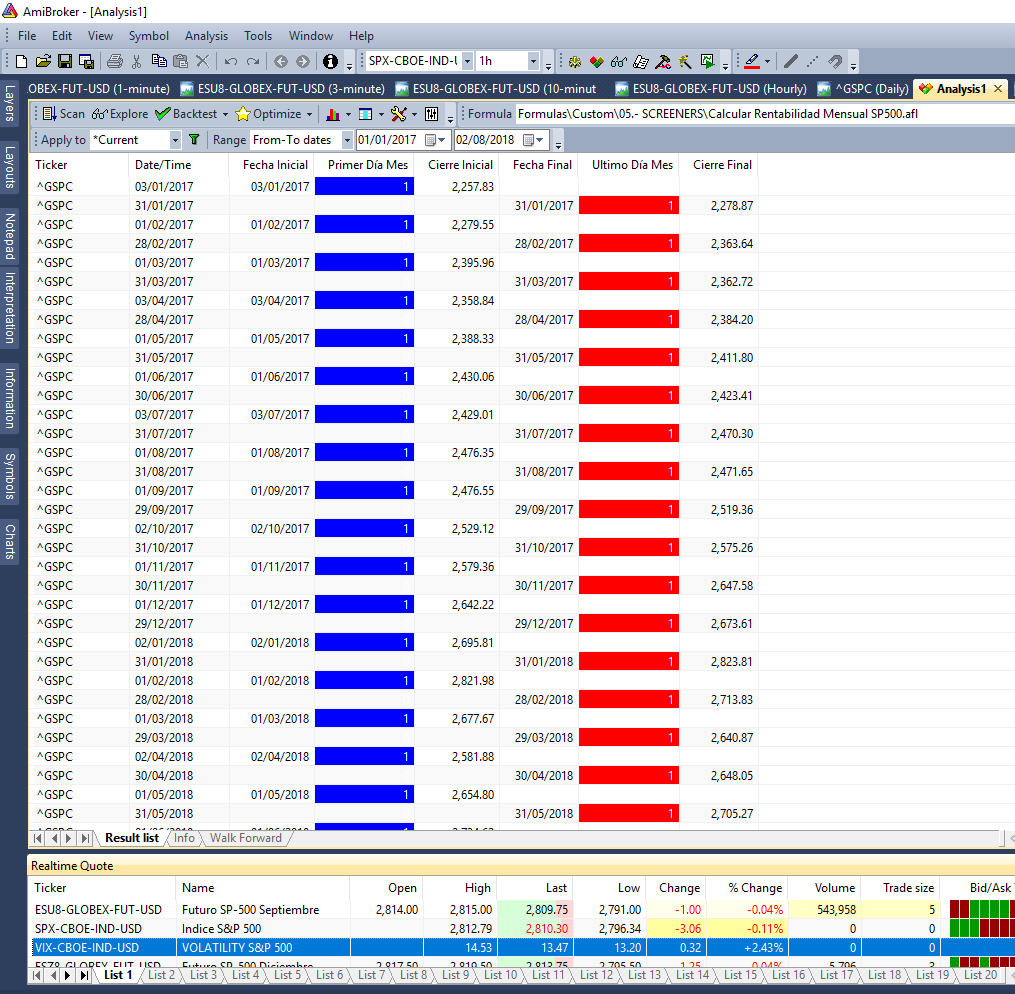Click the New document icon
Viewport: 1015px width, 994px height.
(x=21, y=61)
